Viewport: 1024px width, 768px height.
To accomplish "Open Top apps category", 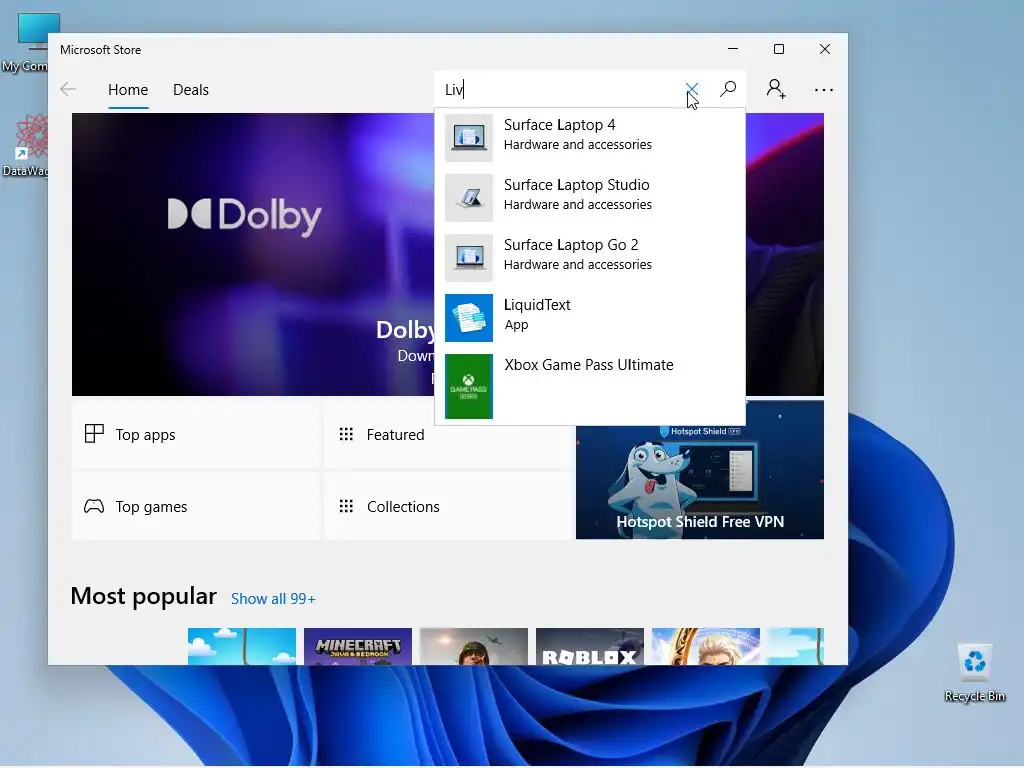I will [196, 434].
